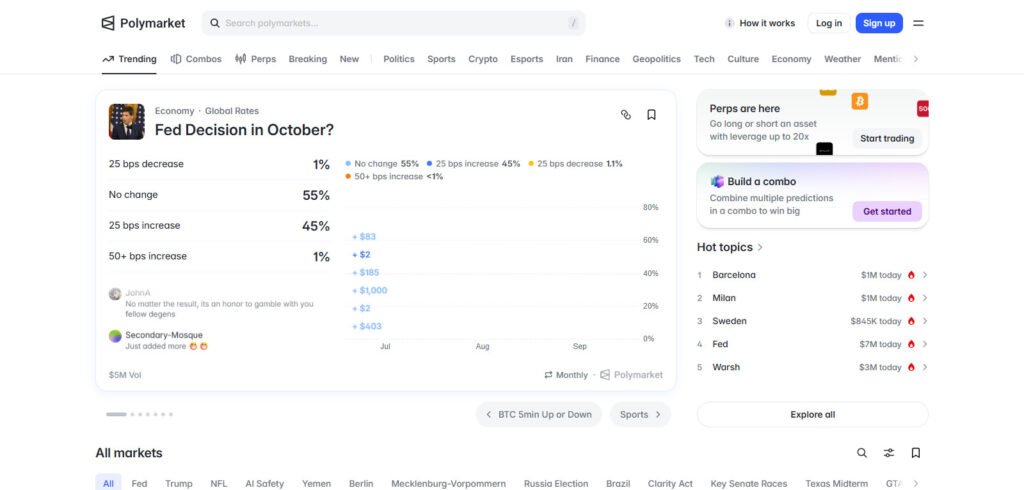
Task: Select the Mecklenburg-Vorpommern filter chip
Action: pyautogui.click(x=448, y=483)
